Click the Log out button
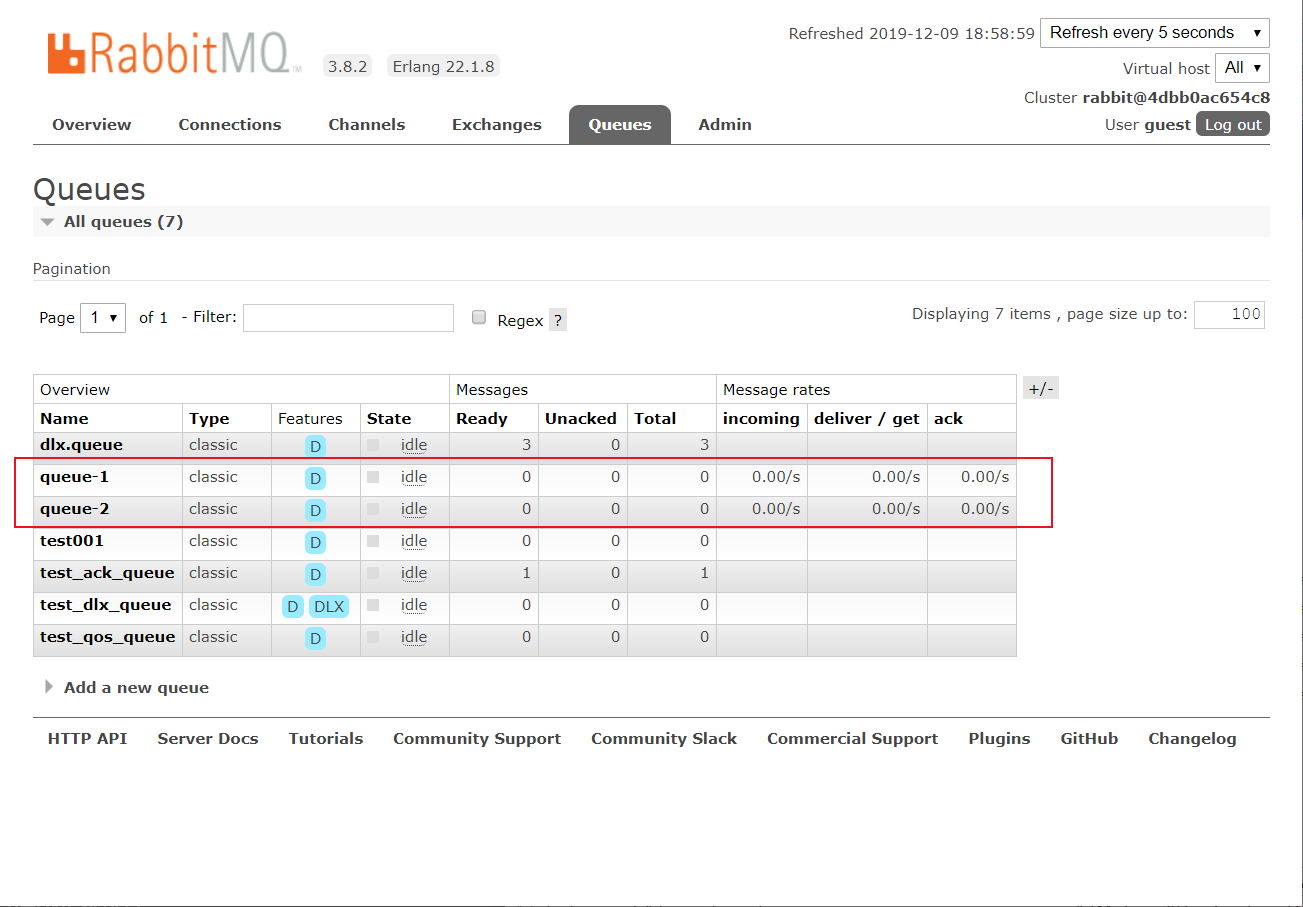The image size is (1303, 907). pyautogui.click(x=1233, y=125)
